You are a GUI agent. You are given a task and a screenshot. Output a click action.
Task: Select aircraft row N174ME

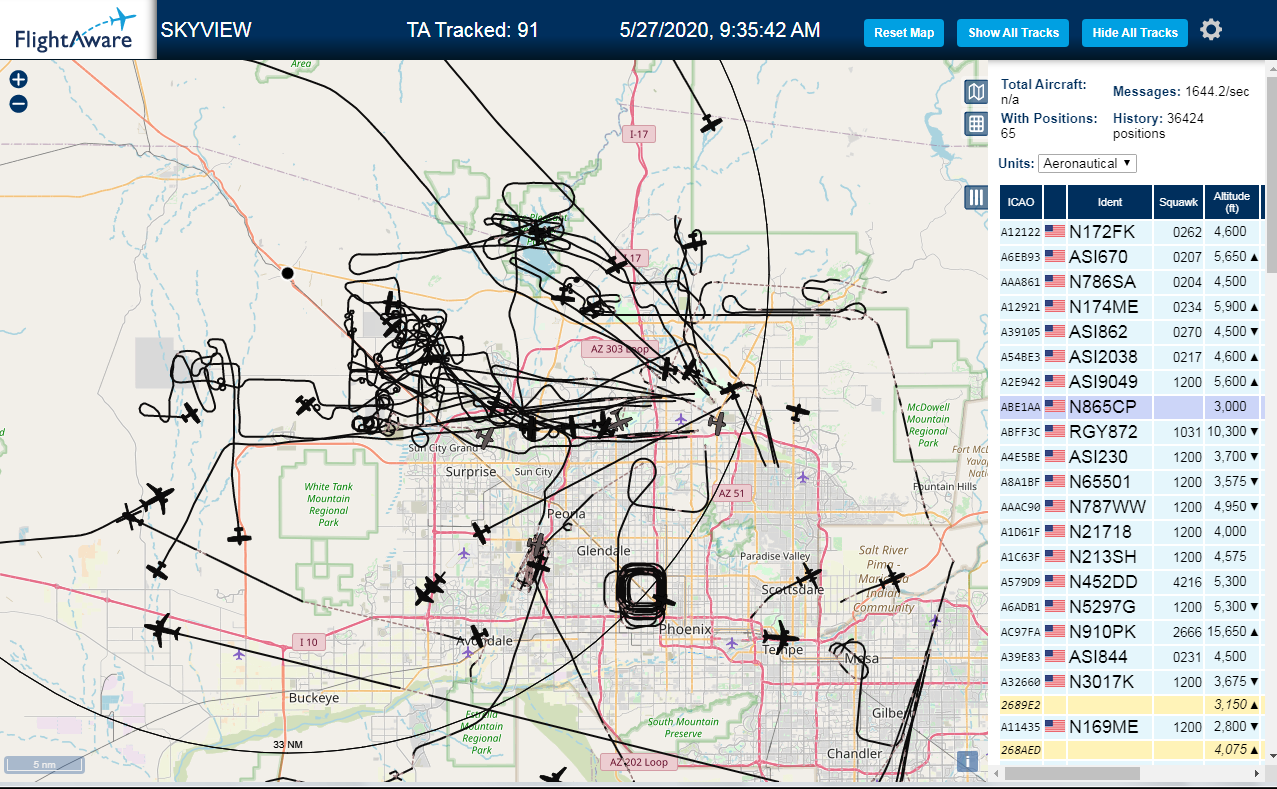[1130, 307]
